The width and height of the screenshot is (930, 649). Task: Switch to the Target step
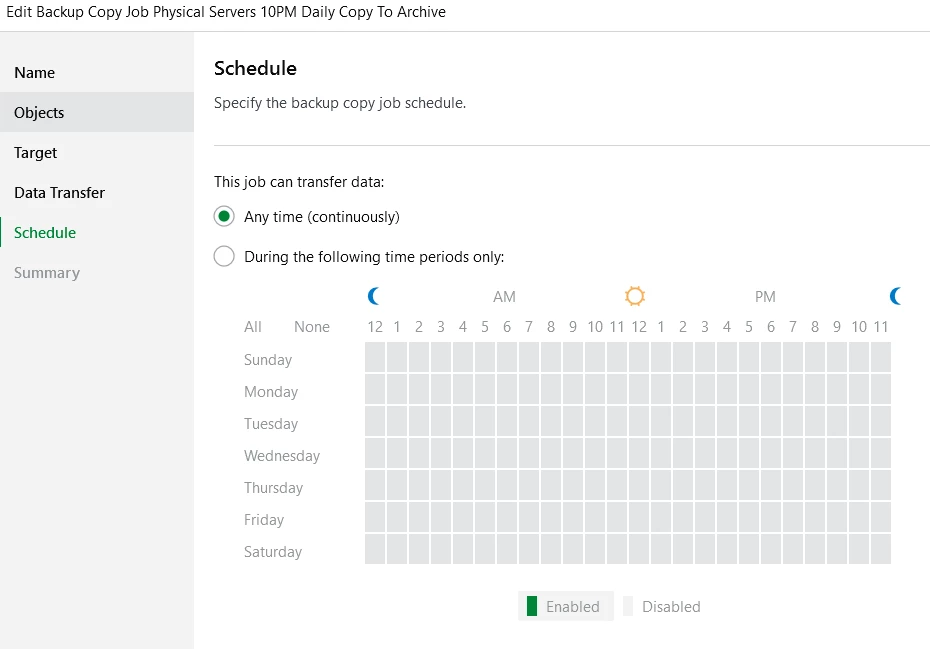click(x=36, y=153)
